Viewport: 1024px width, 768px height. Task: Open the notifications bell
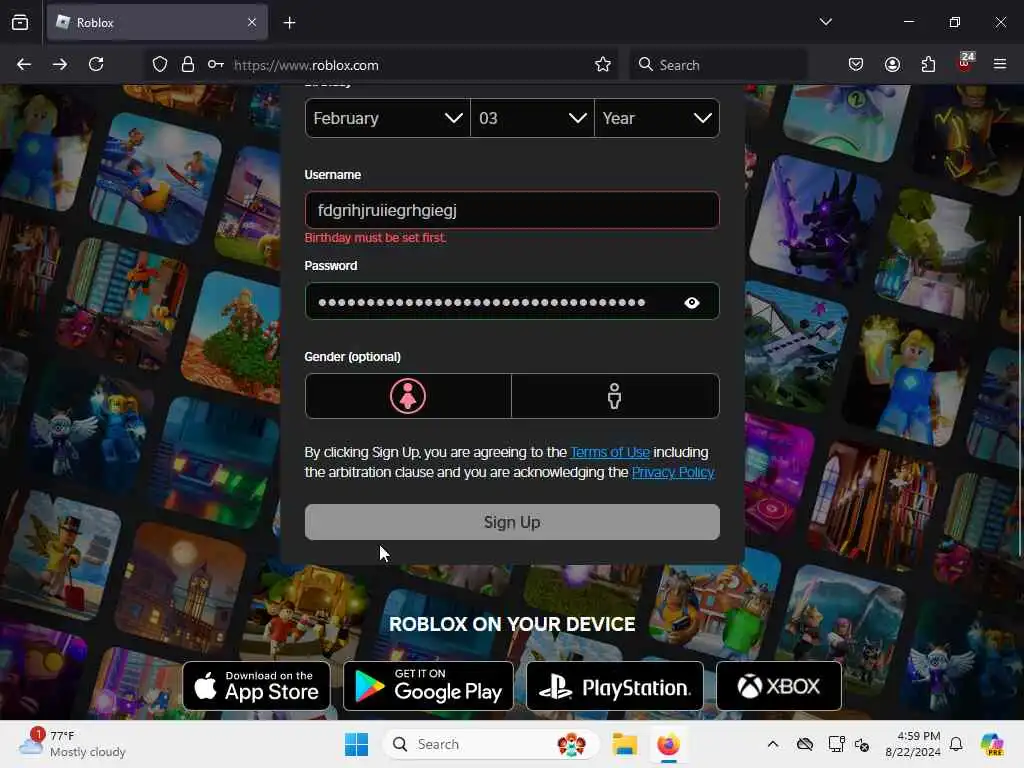(956, 744)
